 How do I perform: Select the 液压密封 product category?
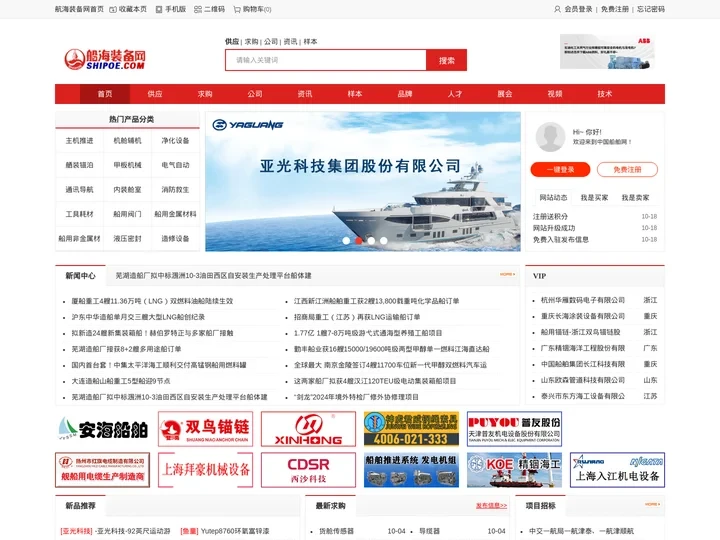[127, 238]
